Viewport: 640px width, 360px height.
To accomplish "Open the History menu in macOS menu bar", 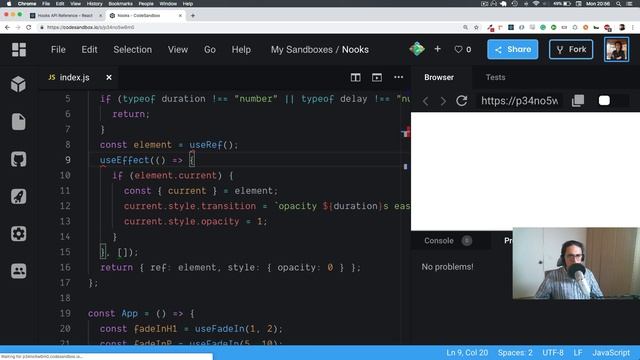I will [94, 4].
